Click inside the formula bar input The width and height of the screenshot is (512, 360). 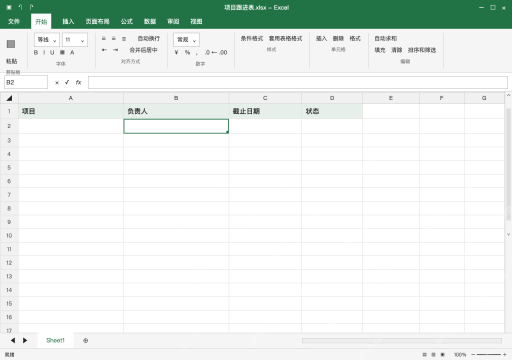(298, 82)
